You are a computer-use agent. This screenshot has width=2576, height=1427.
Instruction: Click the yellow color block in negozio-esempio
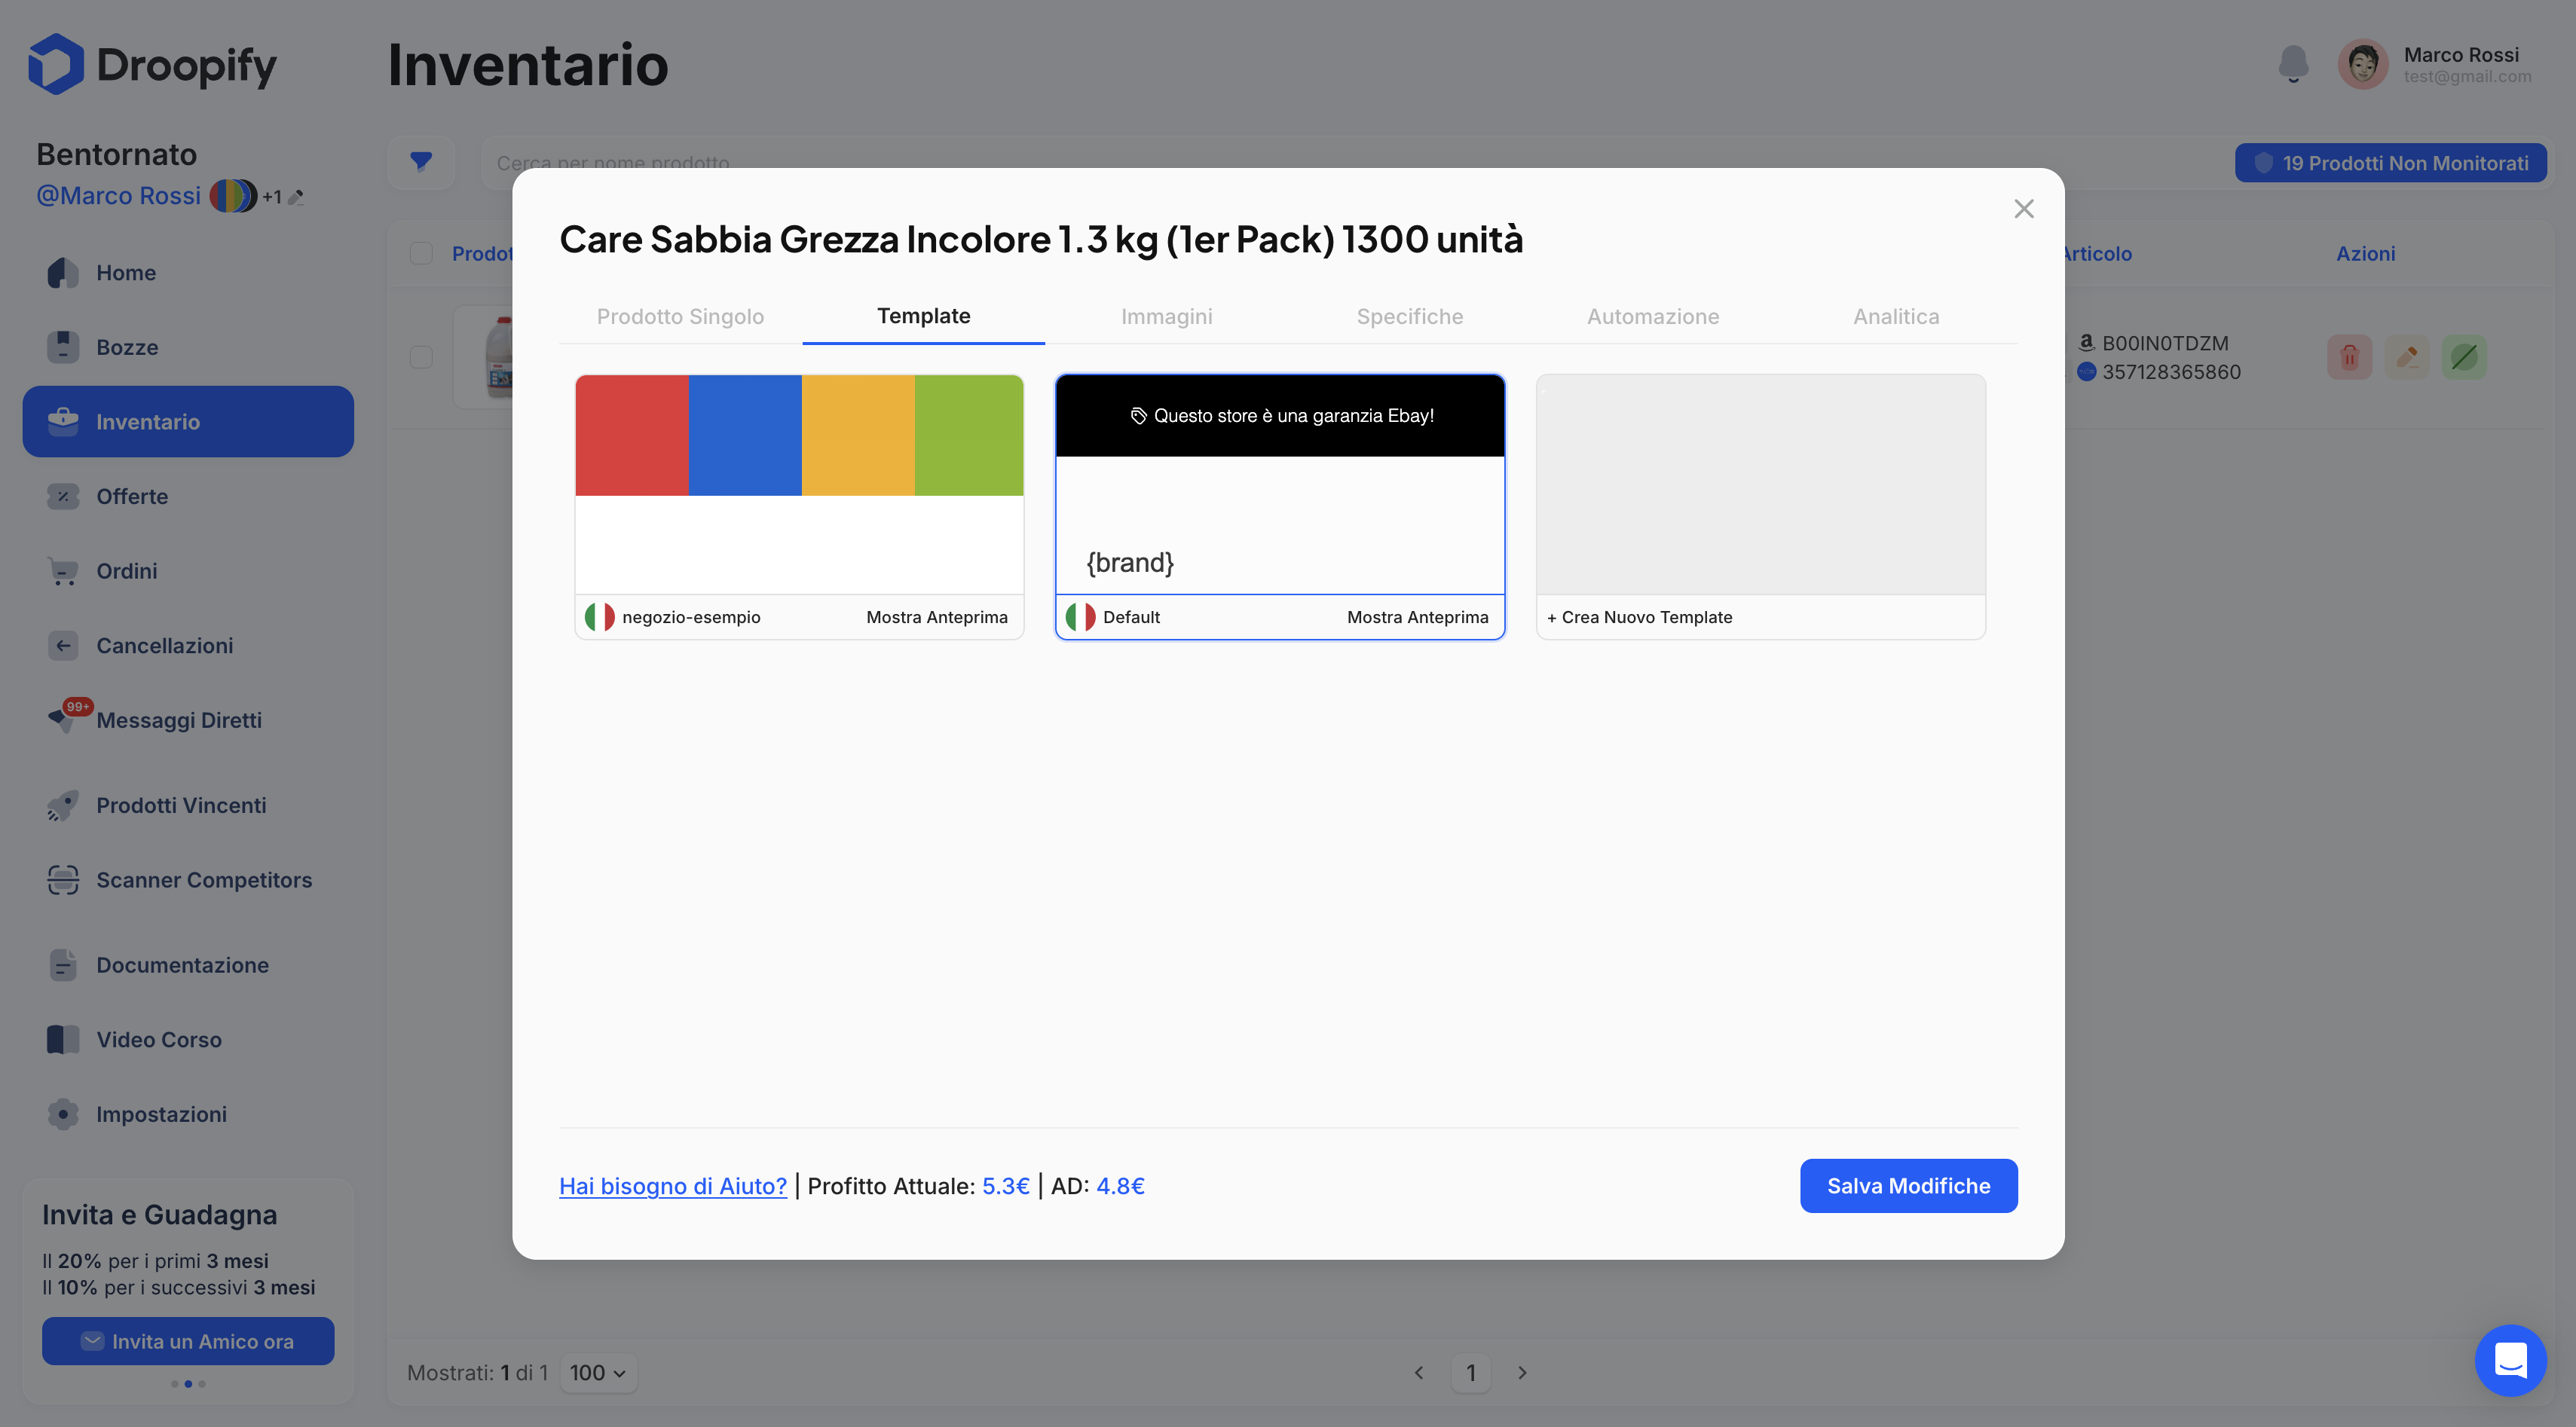pyautogui.click(x=858, y=435)
